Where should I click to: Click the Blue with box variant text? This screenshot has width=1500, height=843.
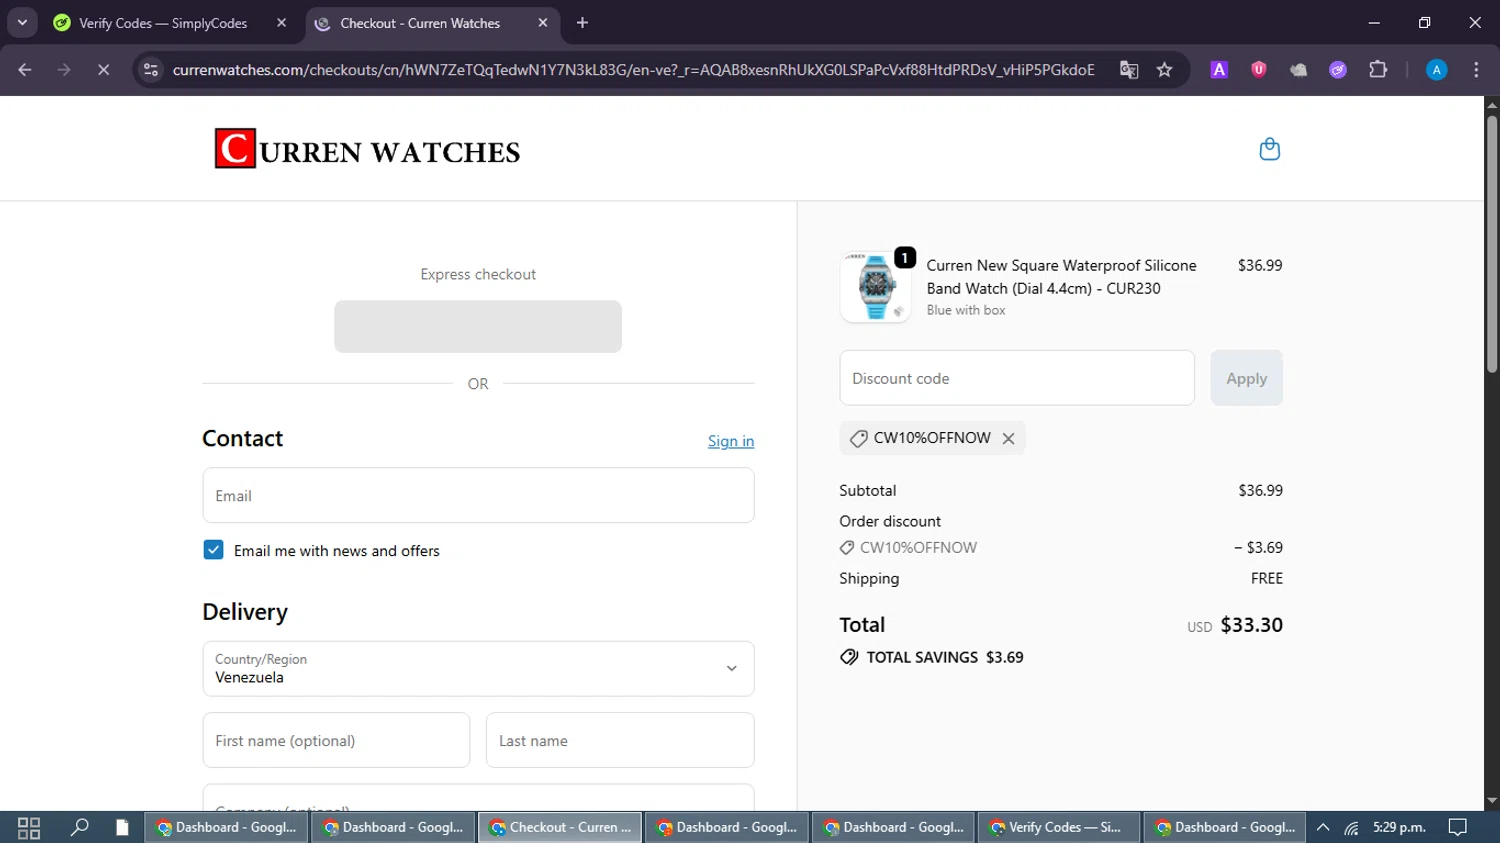point(966,310)
